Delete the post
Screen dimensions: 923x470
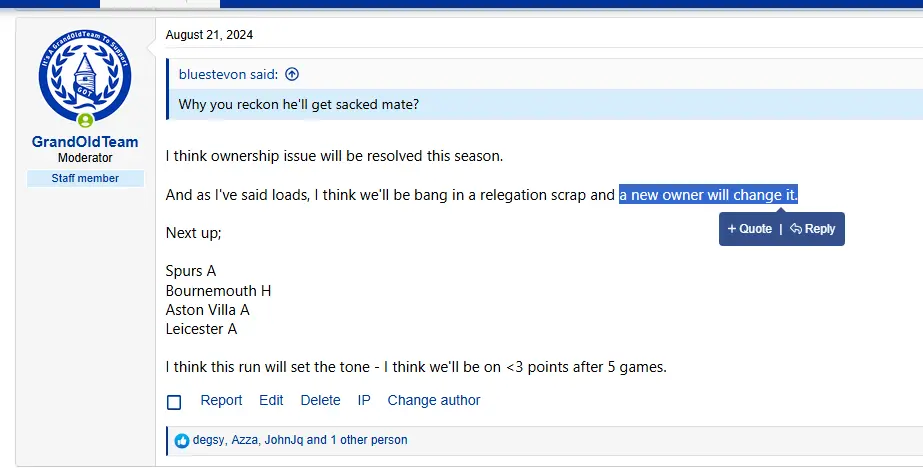coord(320,400)
